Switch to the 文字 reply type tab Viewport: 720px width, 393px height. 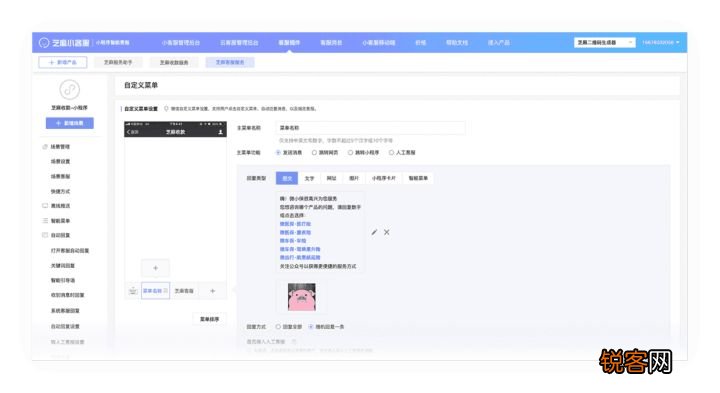(309, 178)
